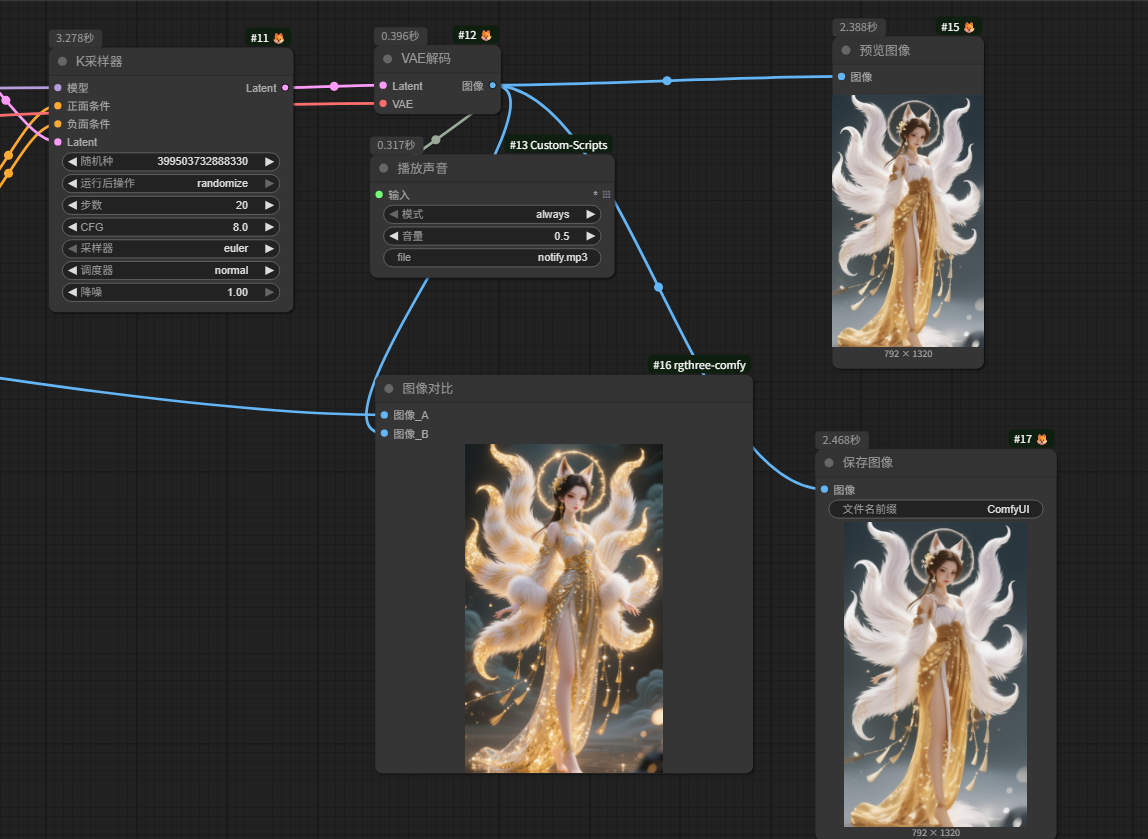The image size is (1148, 839).
Task: Click the 792 × 1320 size under 预览图像
Action: pos(908,354)
